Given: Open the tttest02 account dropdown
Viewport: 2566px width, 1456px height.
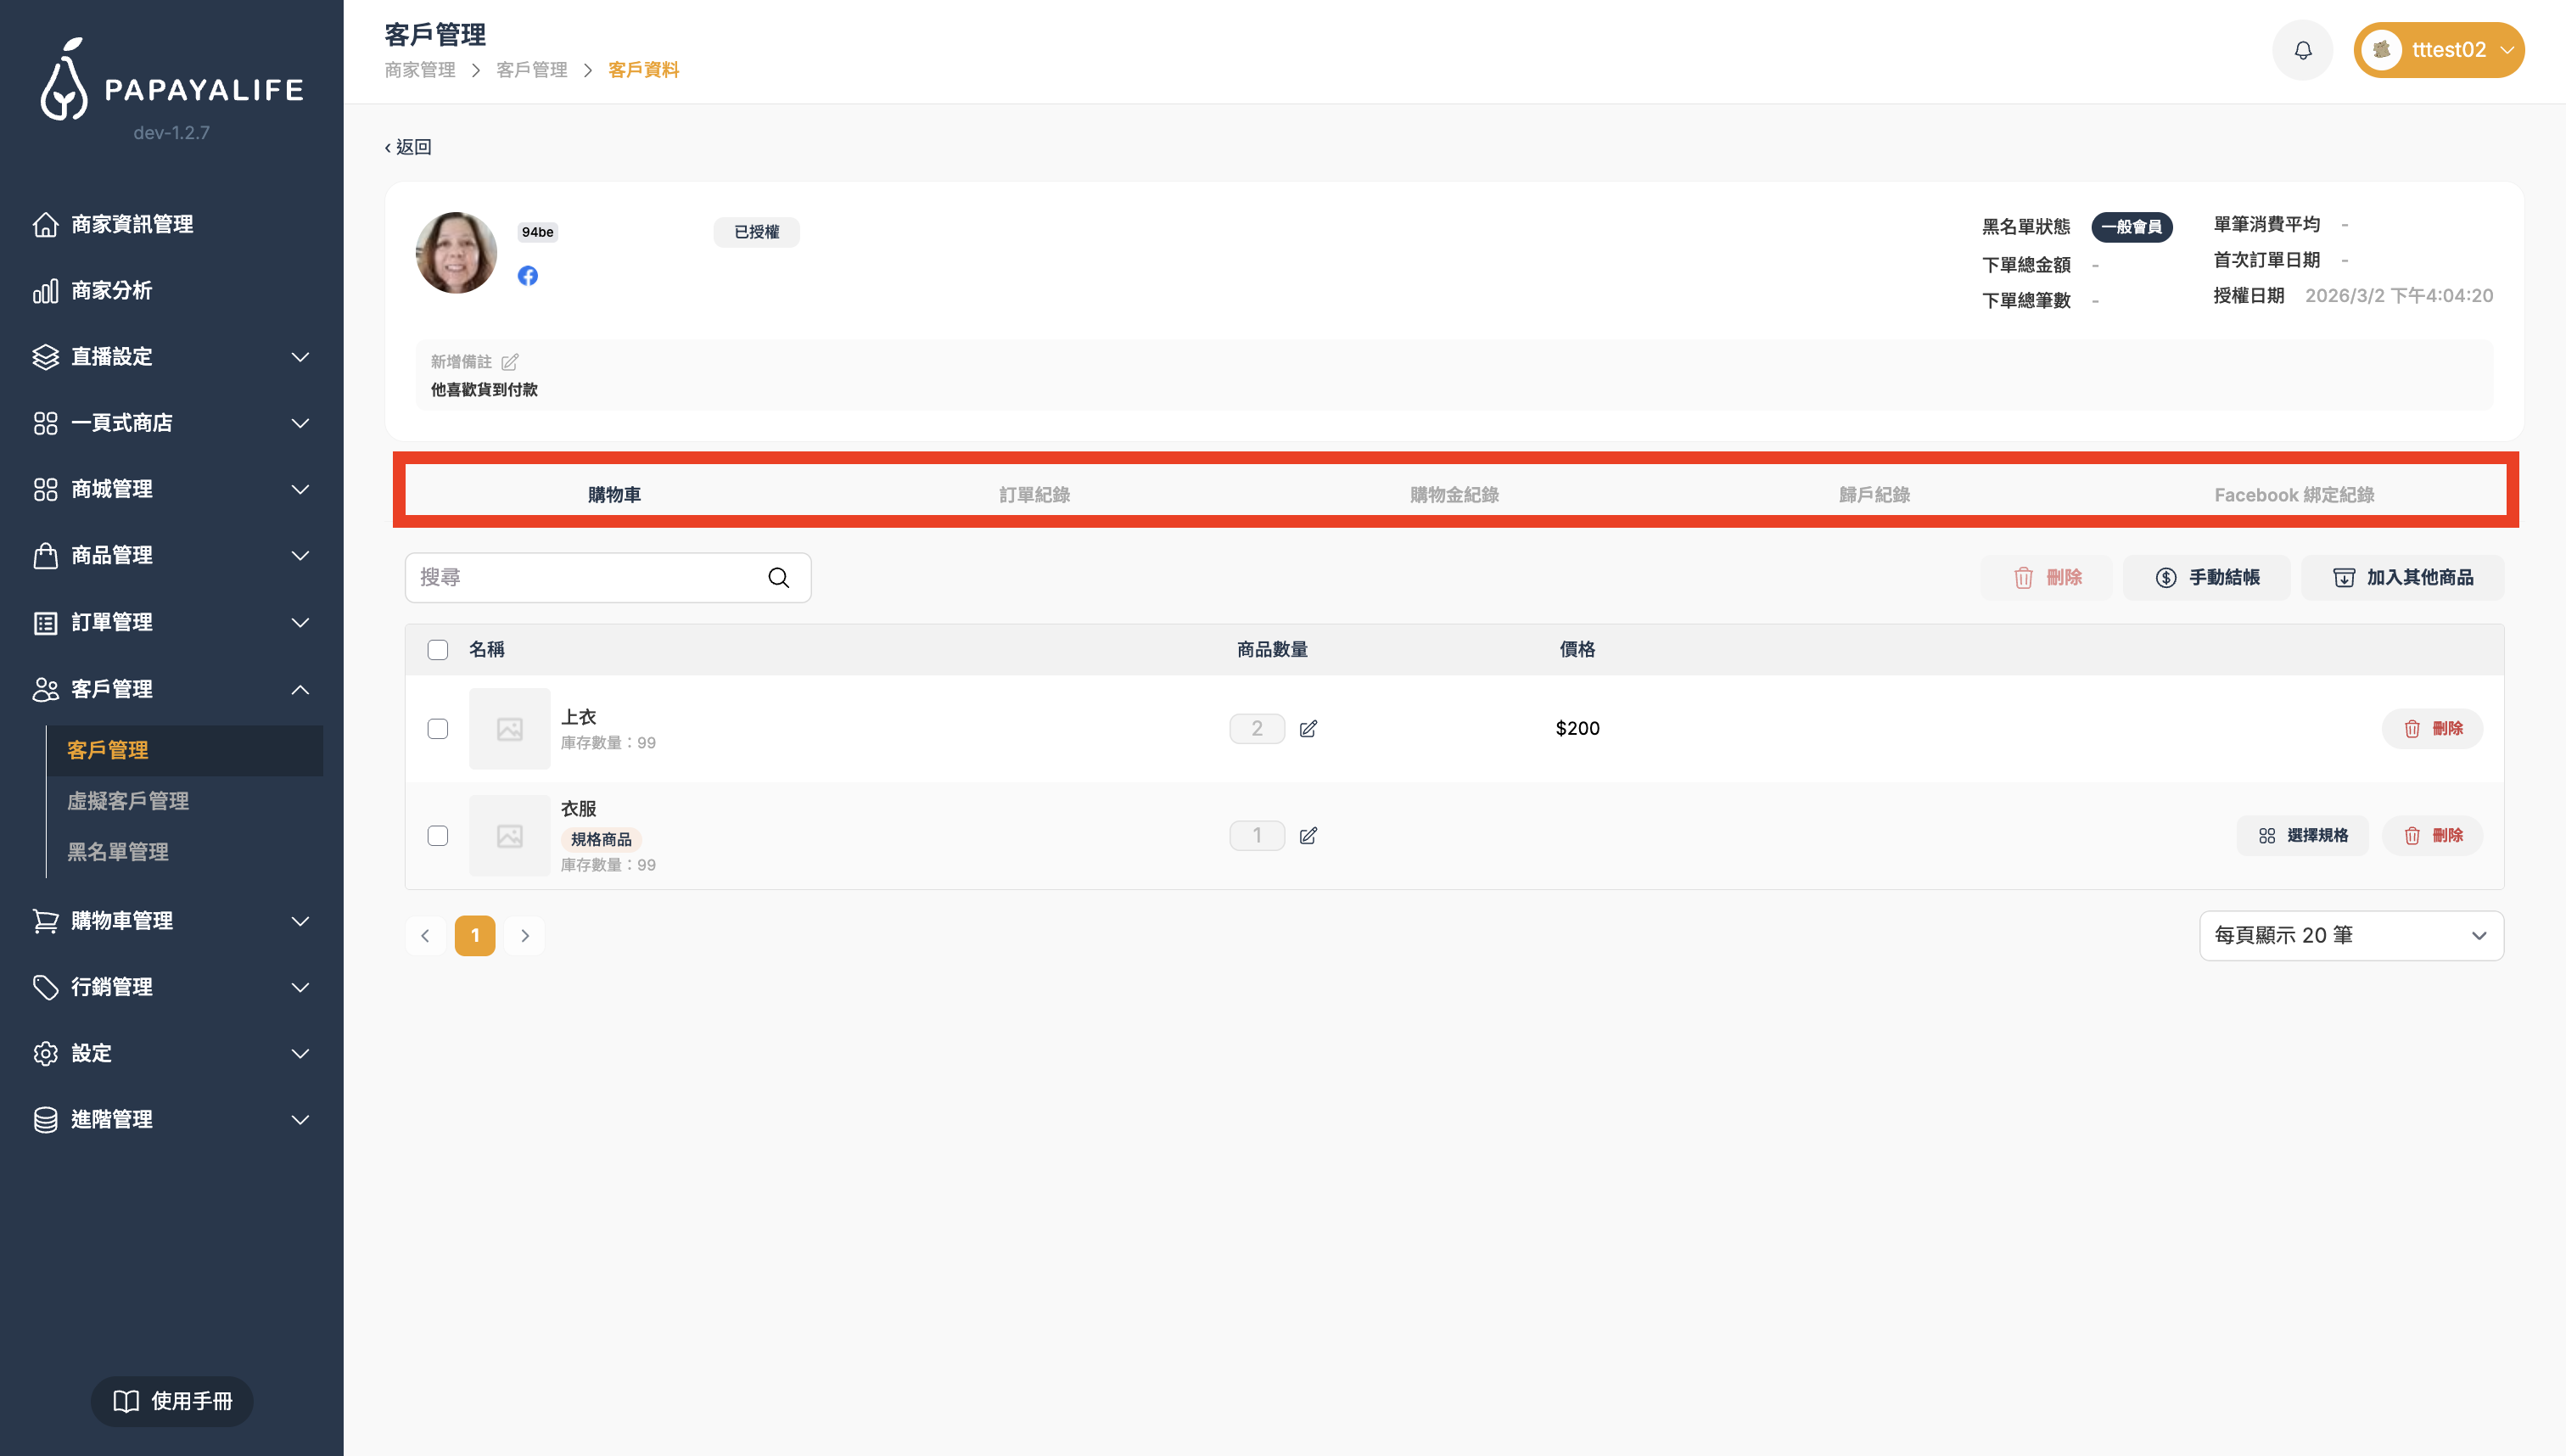Looking at the screenshot, I should pos(2438,50).
